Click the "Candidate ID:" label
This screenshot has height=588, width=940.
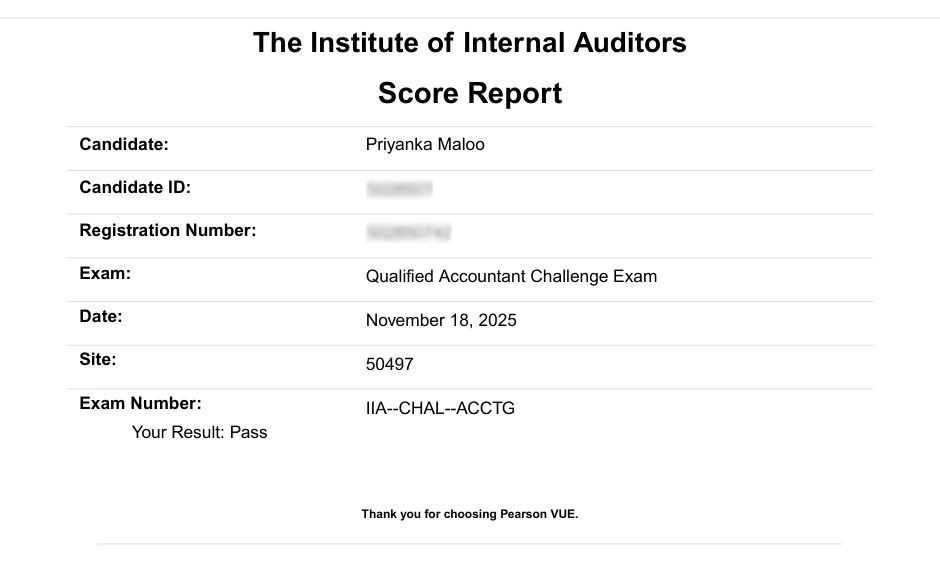(x=135, y=187)
